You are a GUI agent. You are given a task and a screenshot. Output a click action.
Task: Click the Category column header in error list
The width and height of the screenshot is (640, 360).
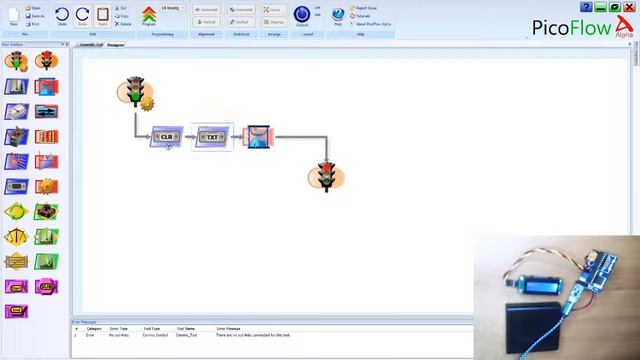(x=94, y=329)
